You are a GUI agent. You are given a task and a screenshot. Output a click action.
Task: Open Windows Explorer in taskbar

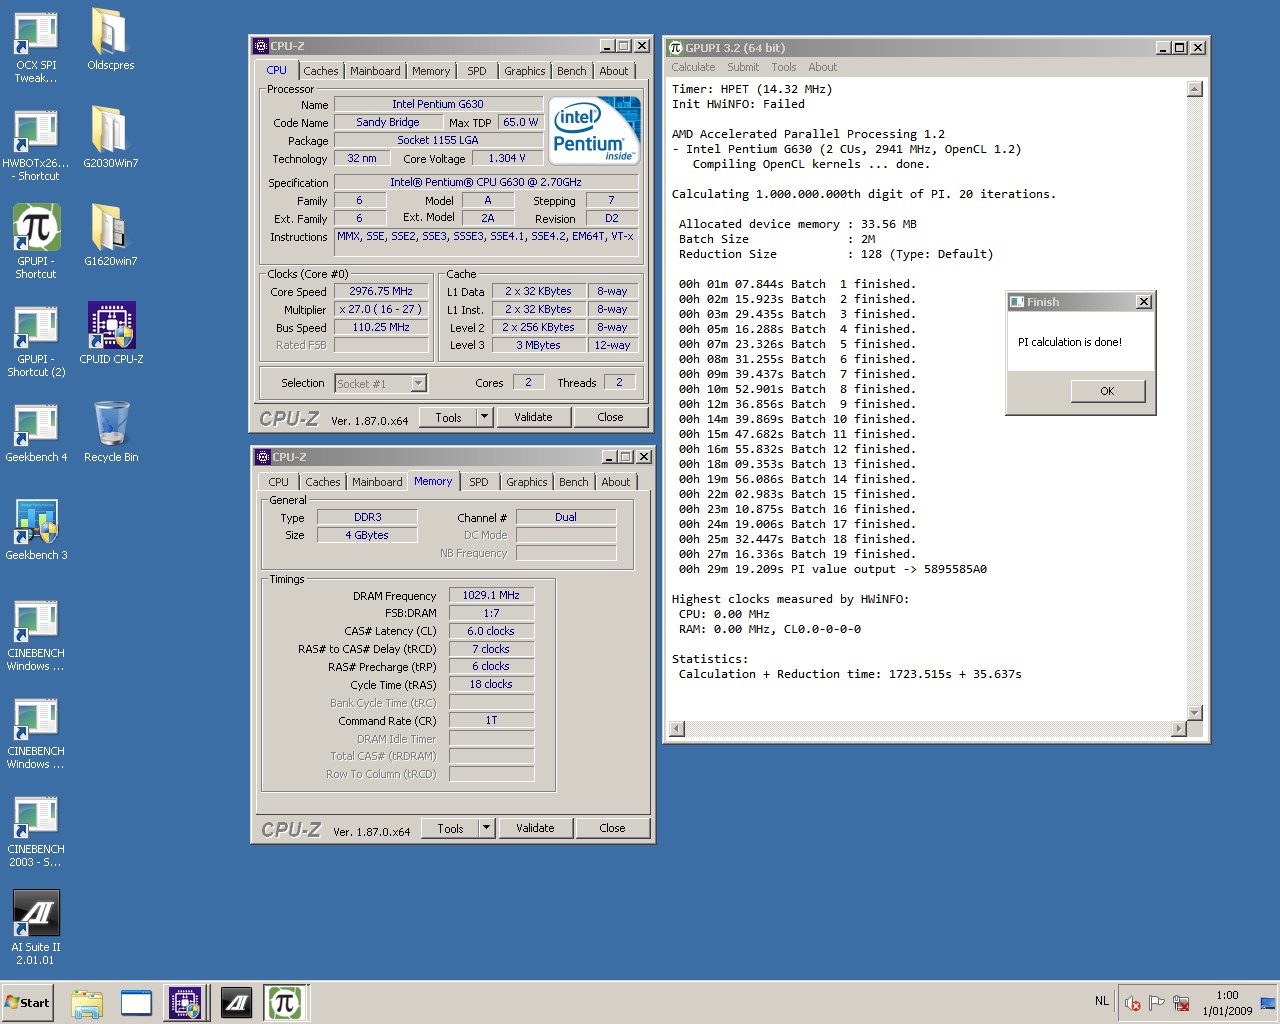(x=87, y=1003)
